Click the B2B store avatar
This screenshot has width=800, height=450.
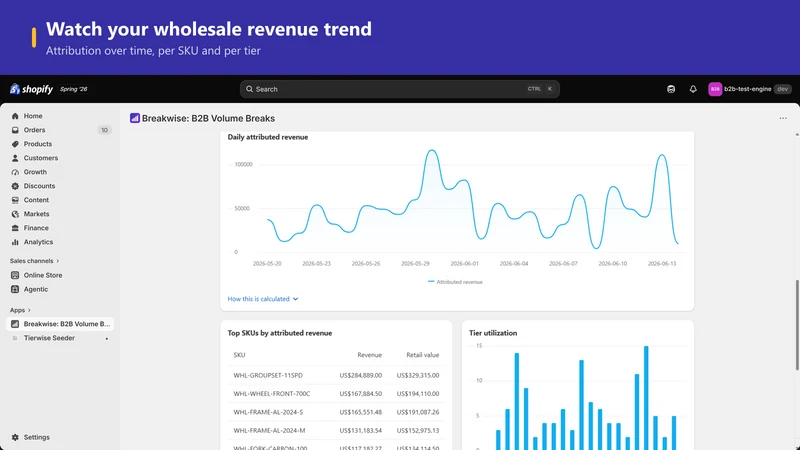pyautogui.click(x=715, y=89)
